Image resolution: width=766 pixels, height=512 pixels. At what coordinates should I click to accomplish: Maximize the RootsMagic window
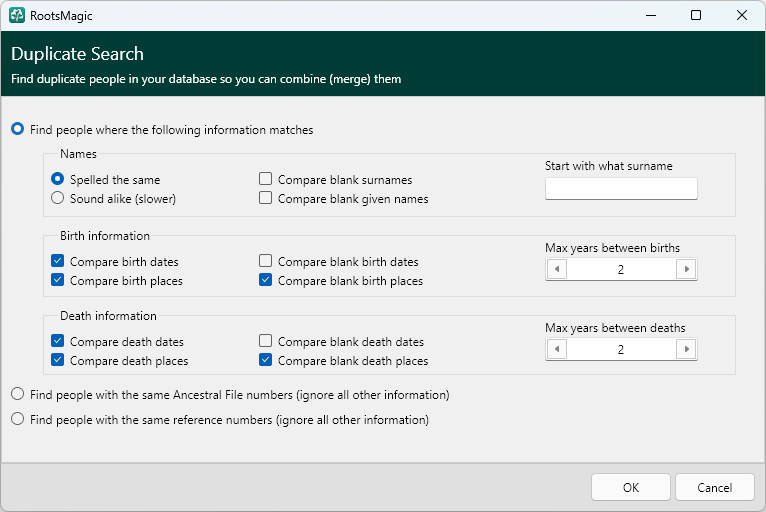pyautogui.click(x=696, y=15)
